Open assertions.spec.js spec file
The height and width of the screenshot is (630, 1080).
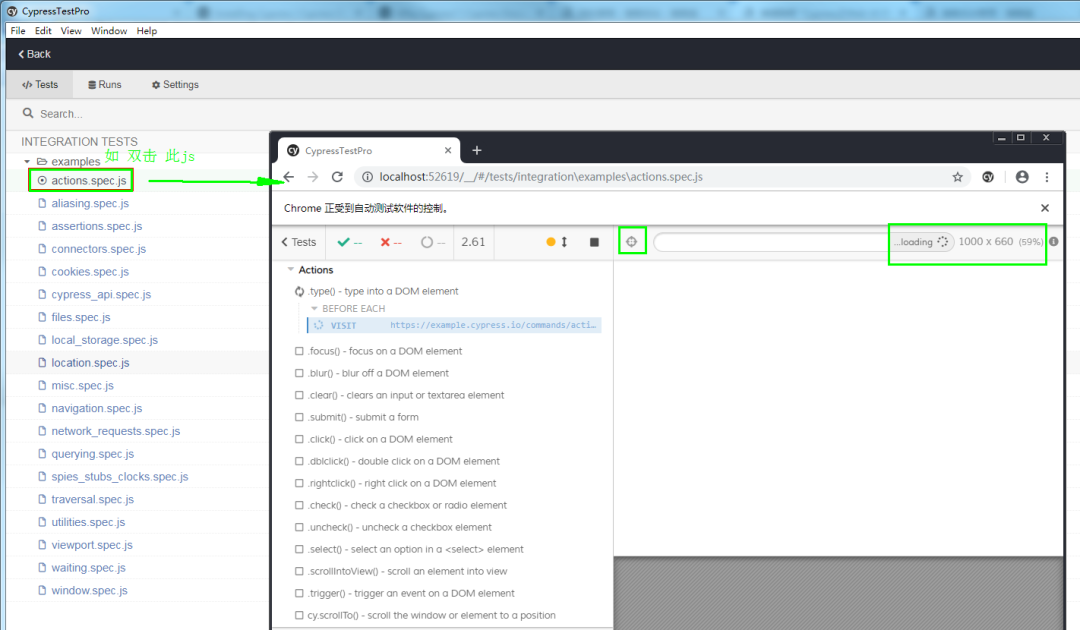tap(96, 226)
